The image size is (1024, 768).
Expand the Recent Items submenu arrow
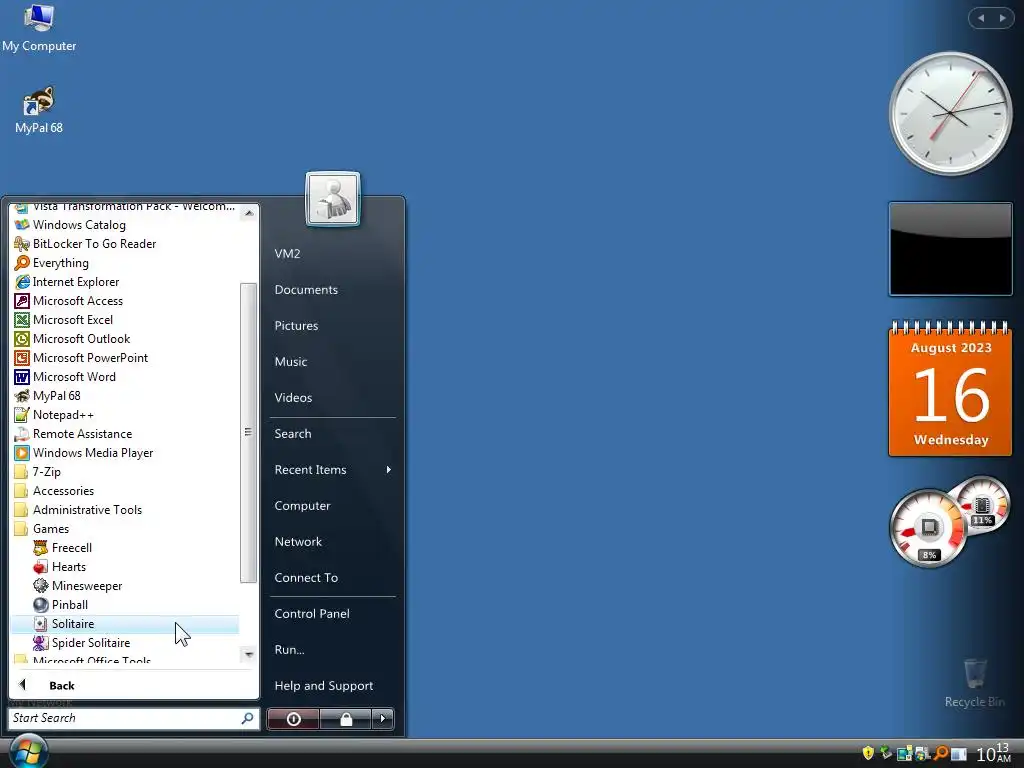point(389,470)
